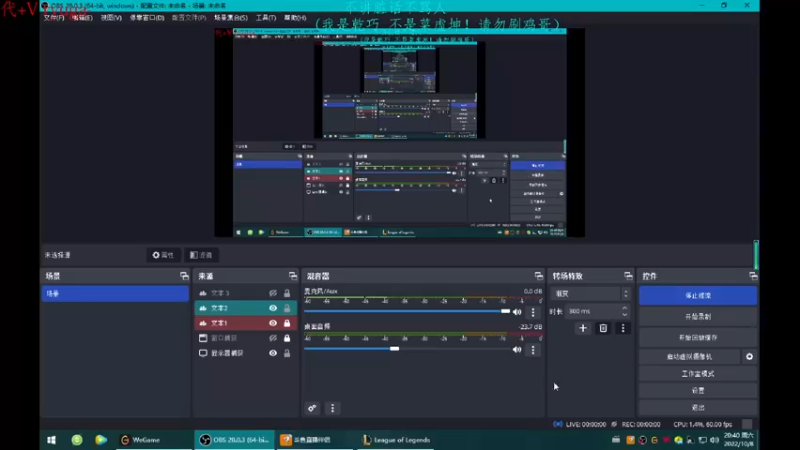
Task: Pop out the 场景 scenes dock
Action: tap(184, 276)
